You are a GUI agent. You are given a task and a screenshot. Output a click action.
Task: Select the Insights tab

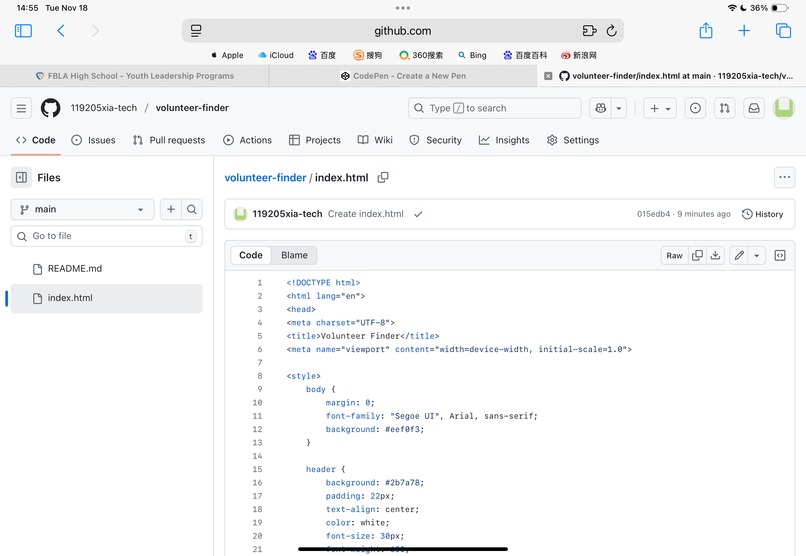tap(504, 140)
